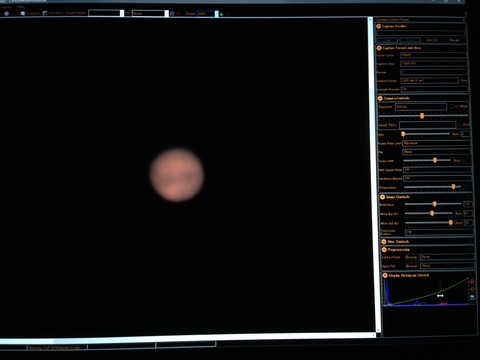The image size is (480, 360).
Task: Click the exposure slider handle
Action: pyautogui.click(x=422, y=116)
